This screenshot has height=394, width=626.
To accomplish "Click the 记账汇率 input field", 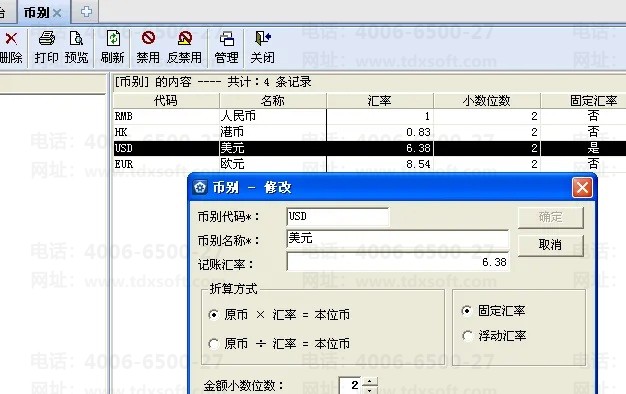I will [398, 262].
